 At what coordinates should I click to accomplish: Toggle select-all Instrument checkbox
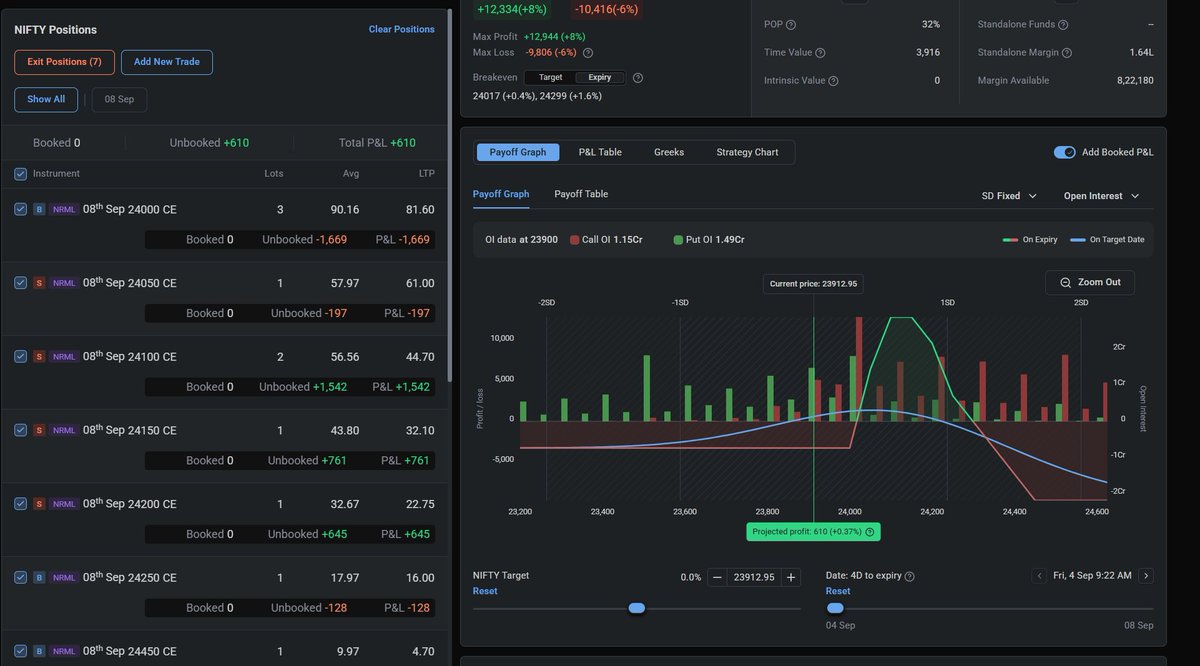[21, 174]
